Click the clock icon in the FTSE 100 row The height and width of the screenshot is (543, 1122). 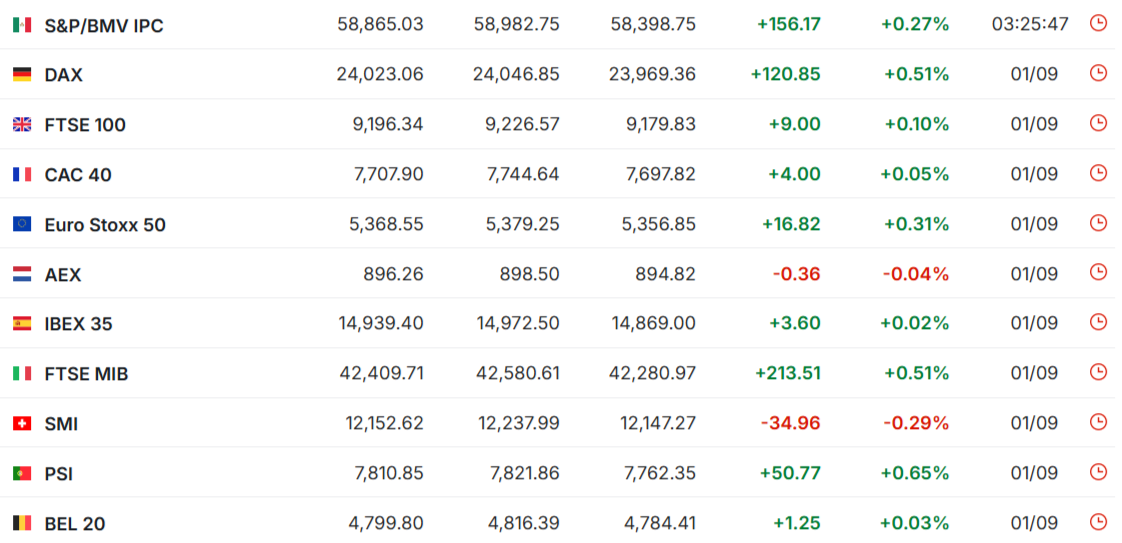point(1098,123)
